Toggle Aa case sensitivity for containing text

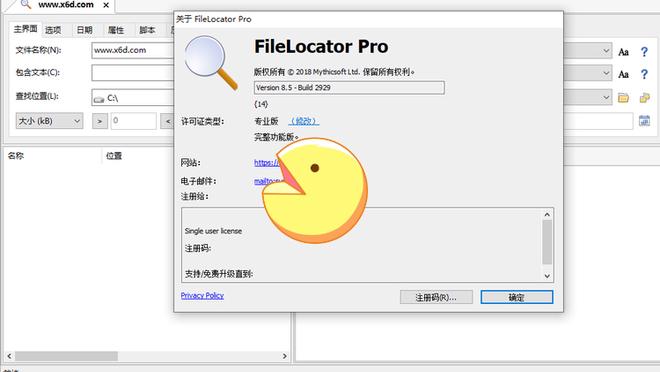coord(623,74)
